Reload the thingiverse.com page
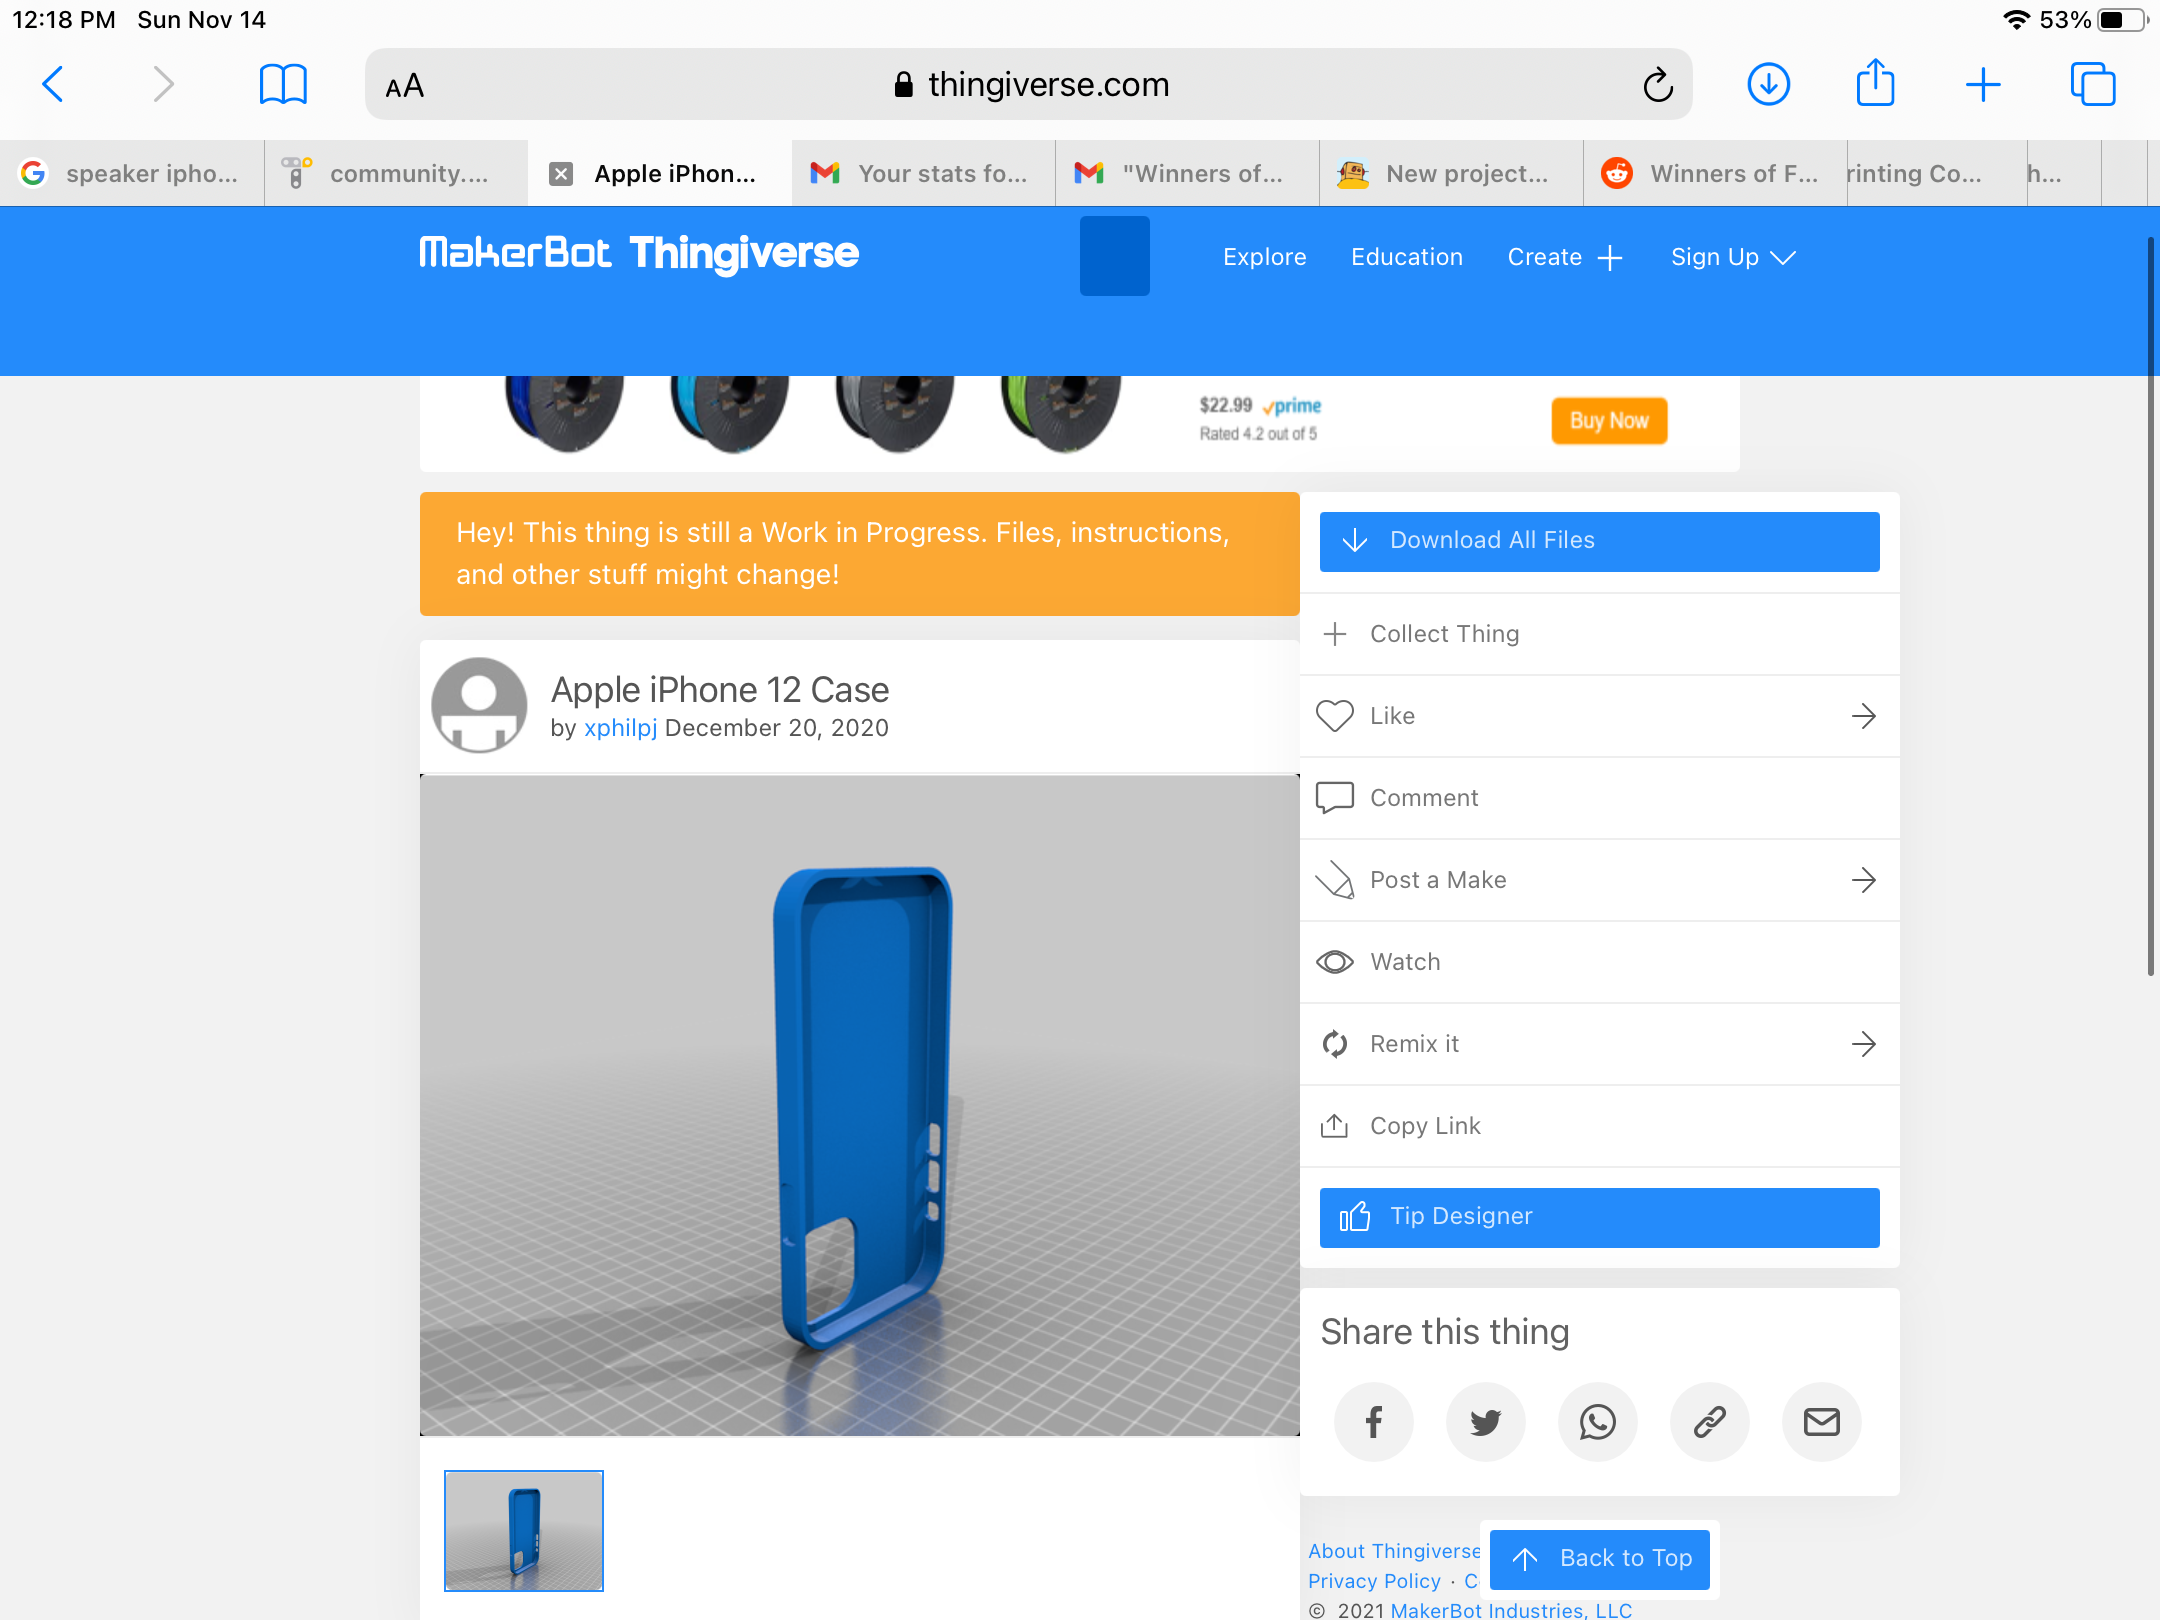The image size is (2160, 1620). (x=1657, y=85)
